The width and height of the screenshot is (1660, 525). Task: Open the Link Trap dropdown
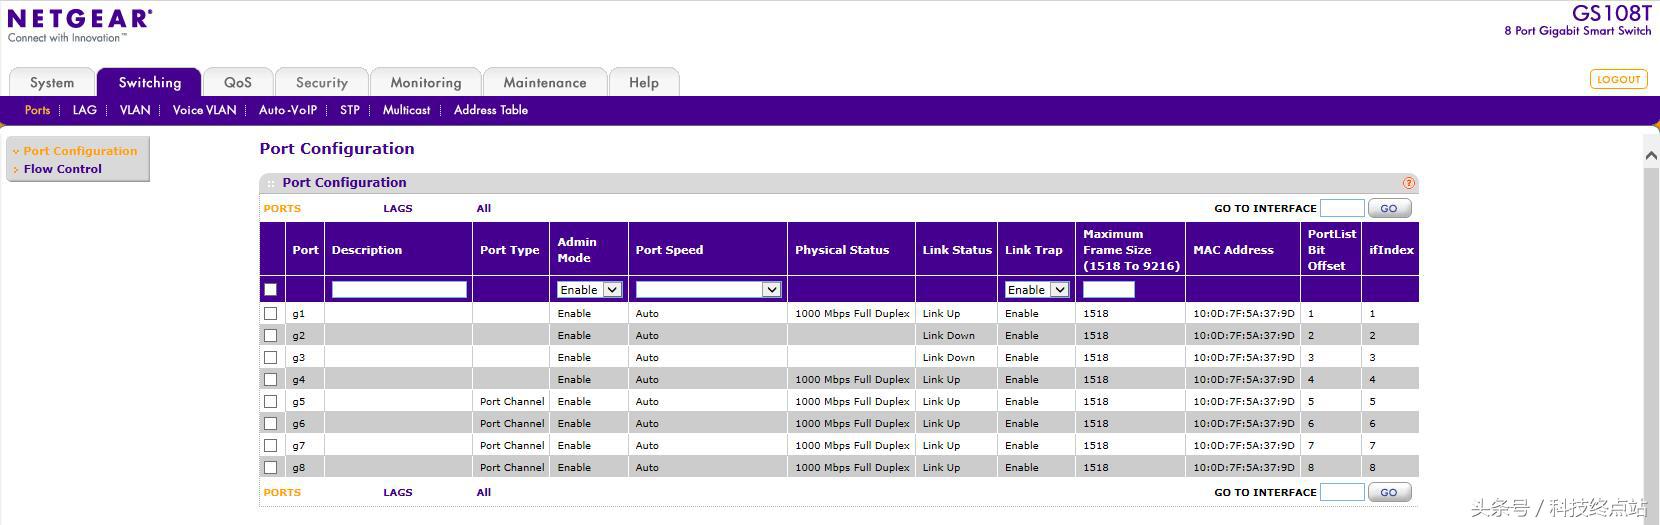pos(1037,290)
